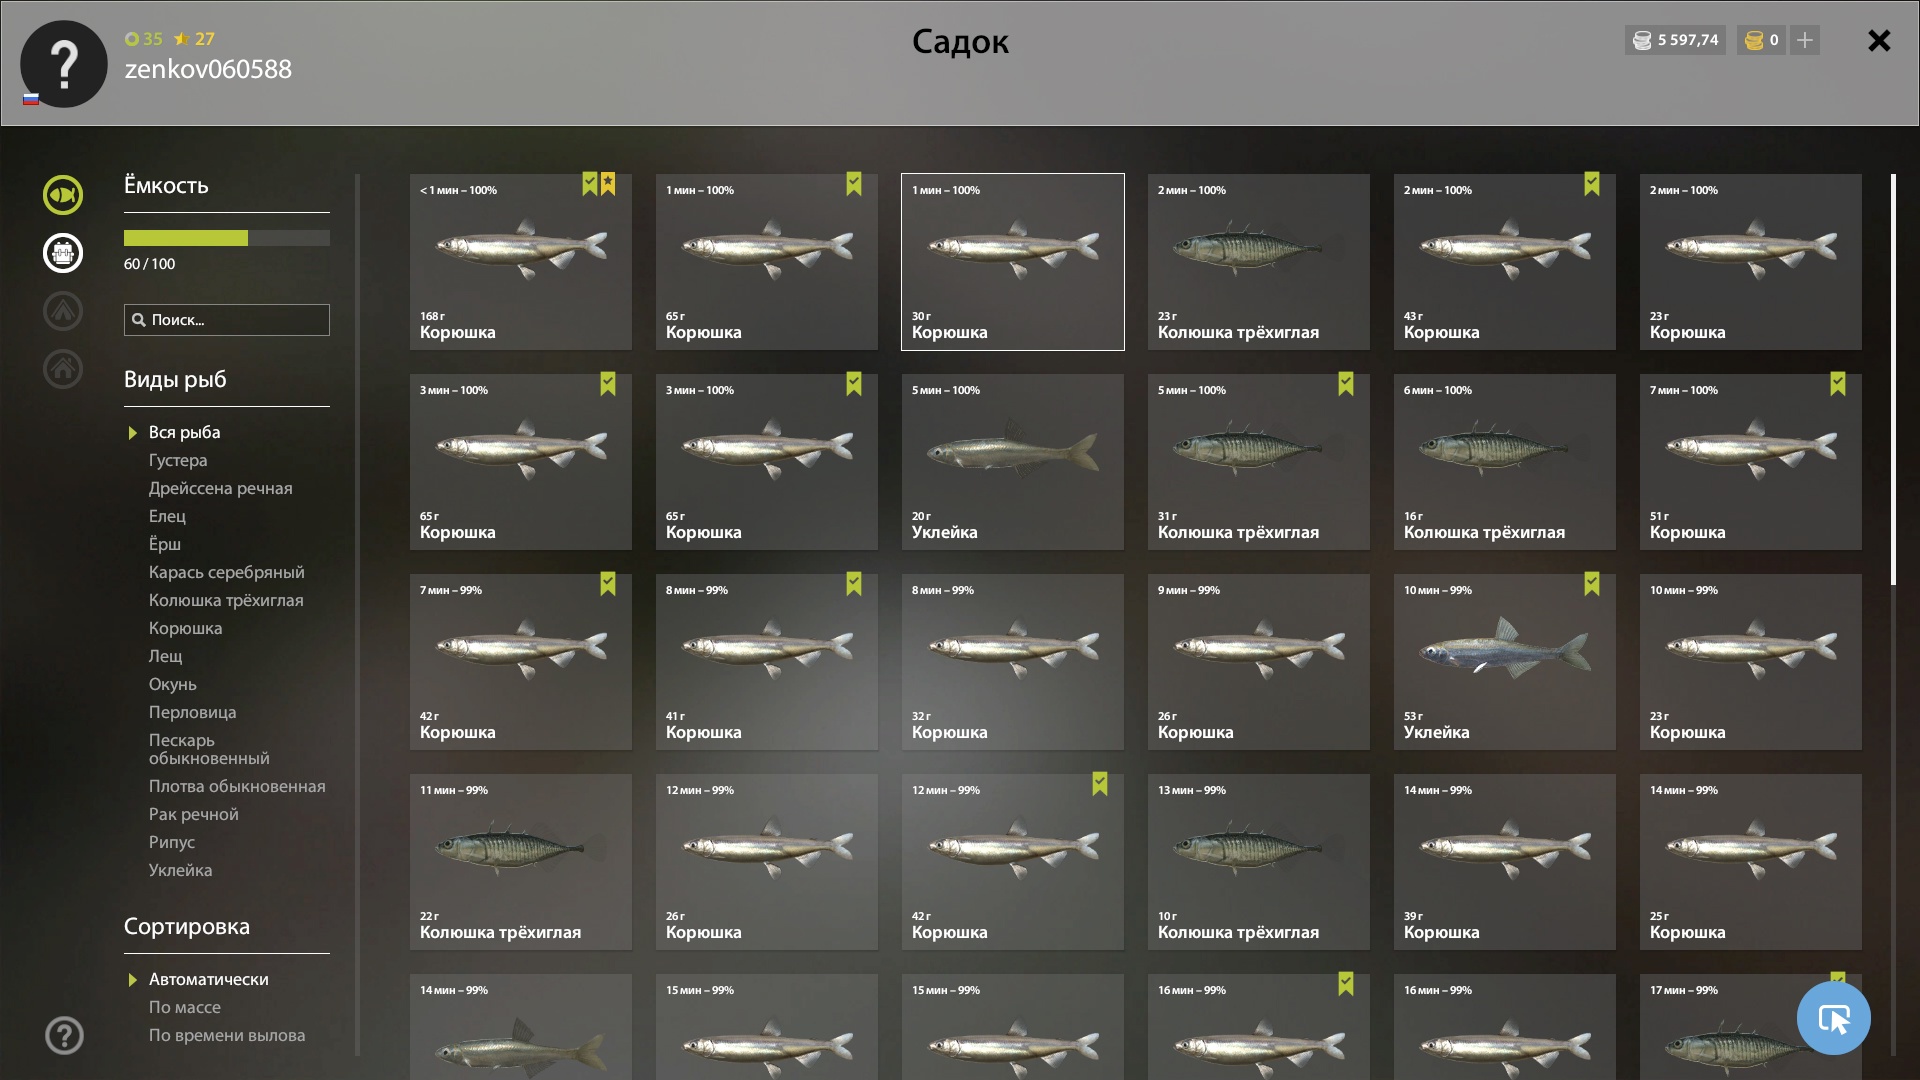The height and width of the screenshot is (1080, 1920).
Task: Open the fish keepnet icon in sidebar
Action: [63, 195]
